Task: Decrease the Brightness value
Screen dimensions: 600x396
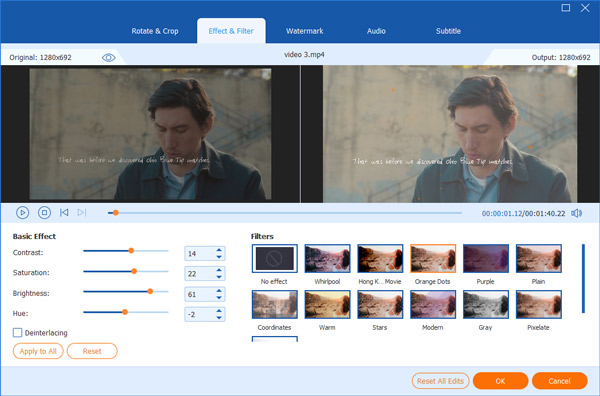Action: [x=219, y=298]
